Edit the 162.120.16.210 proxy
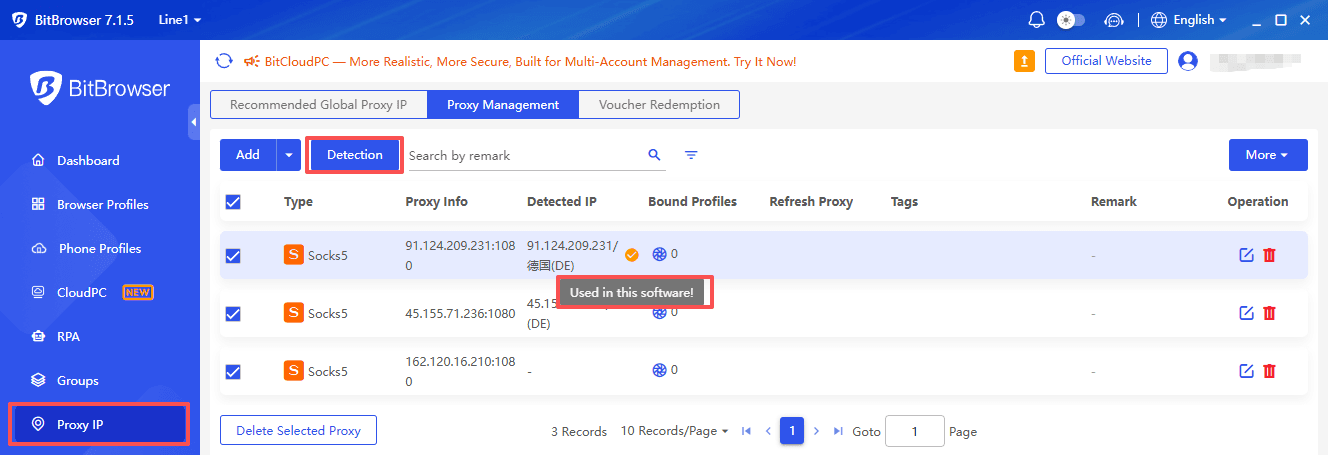Image resolution: width=1328 pixels, height=455 pixels. click(1246, 371)
